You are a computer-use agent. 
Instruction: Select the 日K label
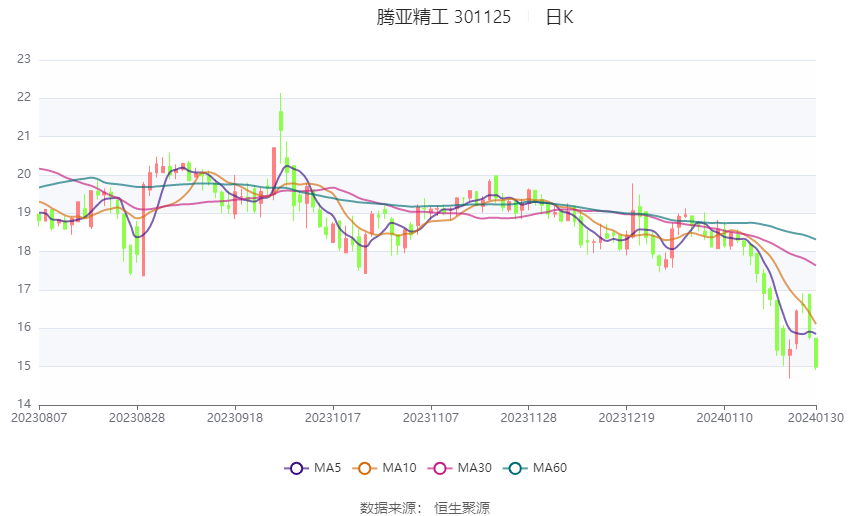(x=559, y=17)
